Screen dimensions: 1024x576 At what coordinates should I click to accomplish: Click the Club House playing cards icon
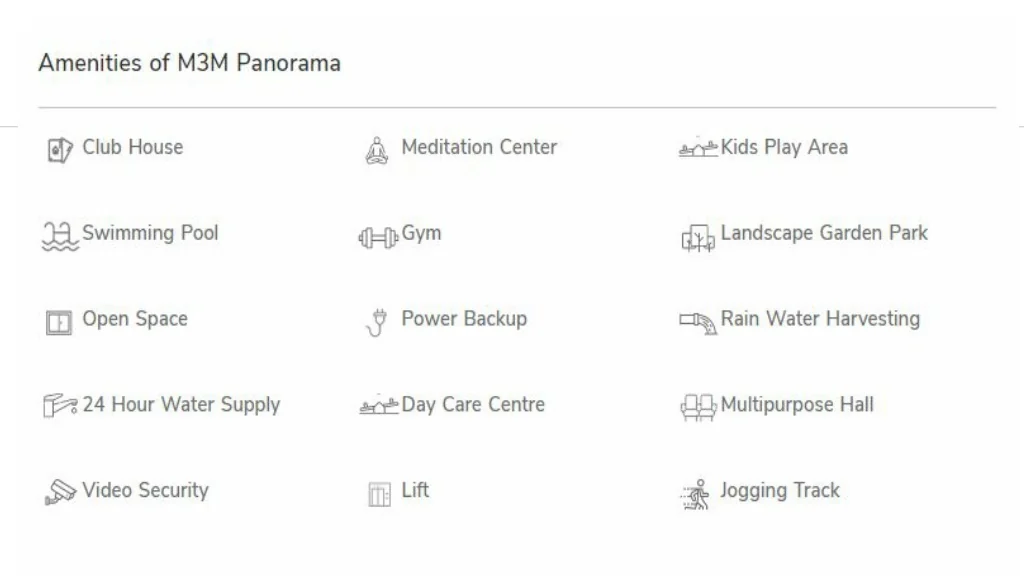pos(60,150)
